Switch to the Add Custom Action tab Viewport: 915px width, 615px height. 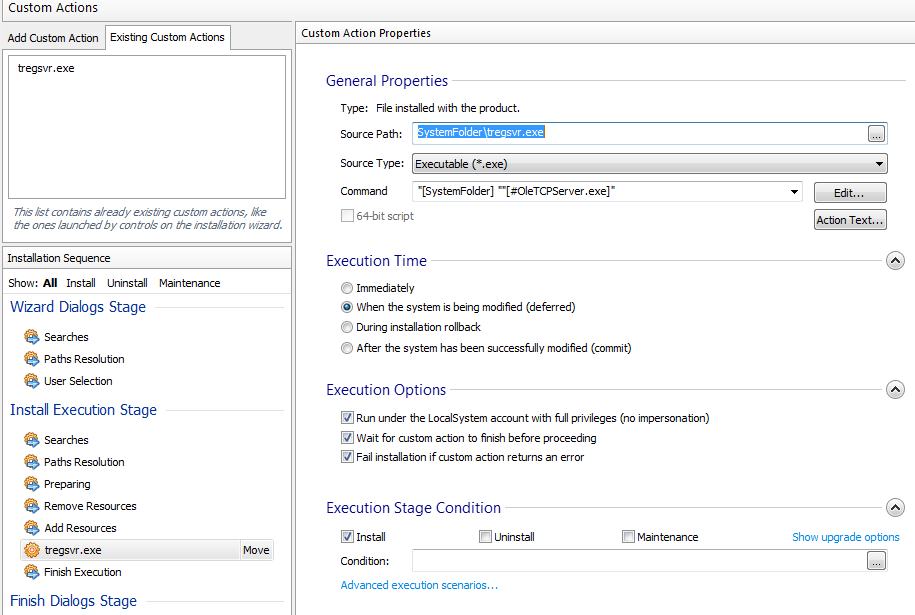coord(53,38)
